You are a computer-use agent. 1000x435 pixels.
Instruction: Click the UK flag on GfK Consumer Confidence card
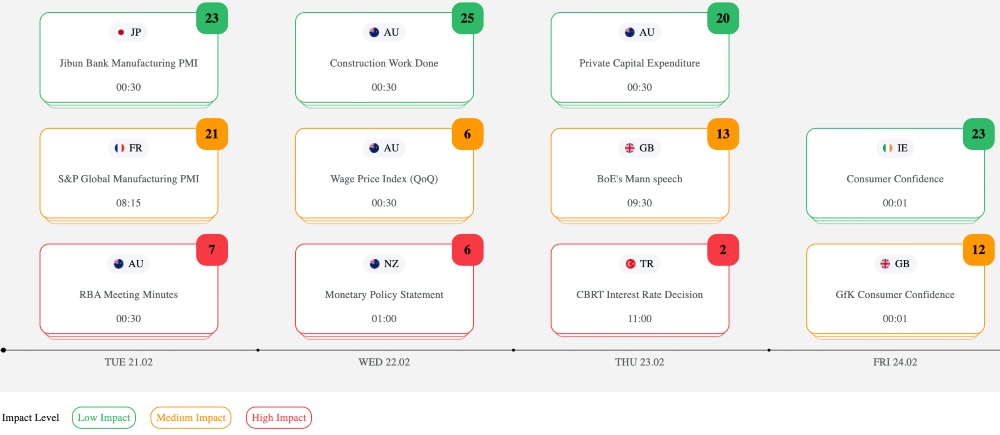click(x=885, y=264)
